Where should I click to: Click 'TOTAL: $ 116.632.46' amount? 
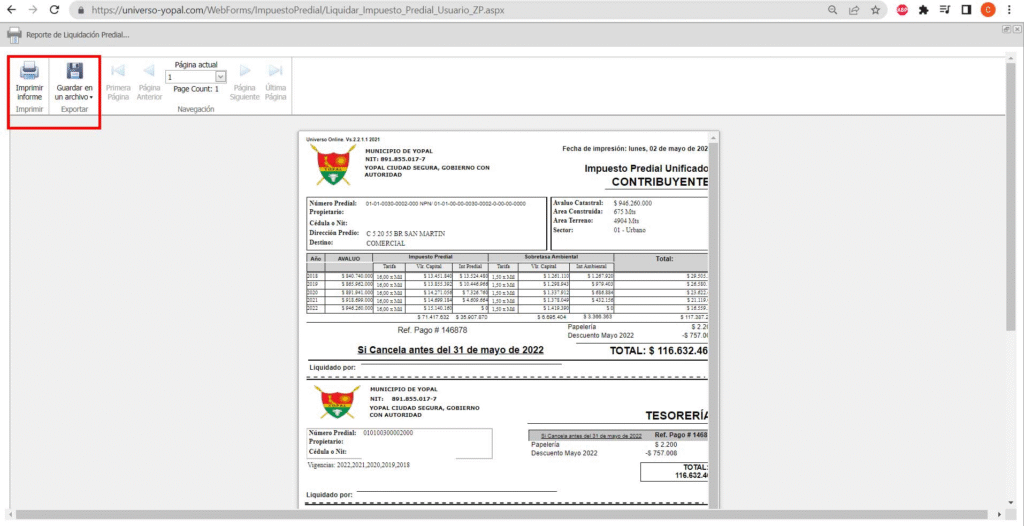coord(659,351)
